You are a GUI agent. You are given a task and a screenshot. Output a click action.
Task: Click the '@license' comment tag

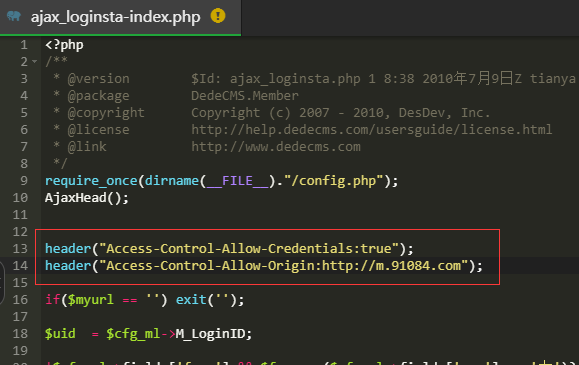tap(99, 130)
